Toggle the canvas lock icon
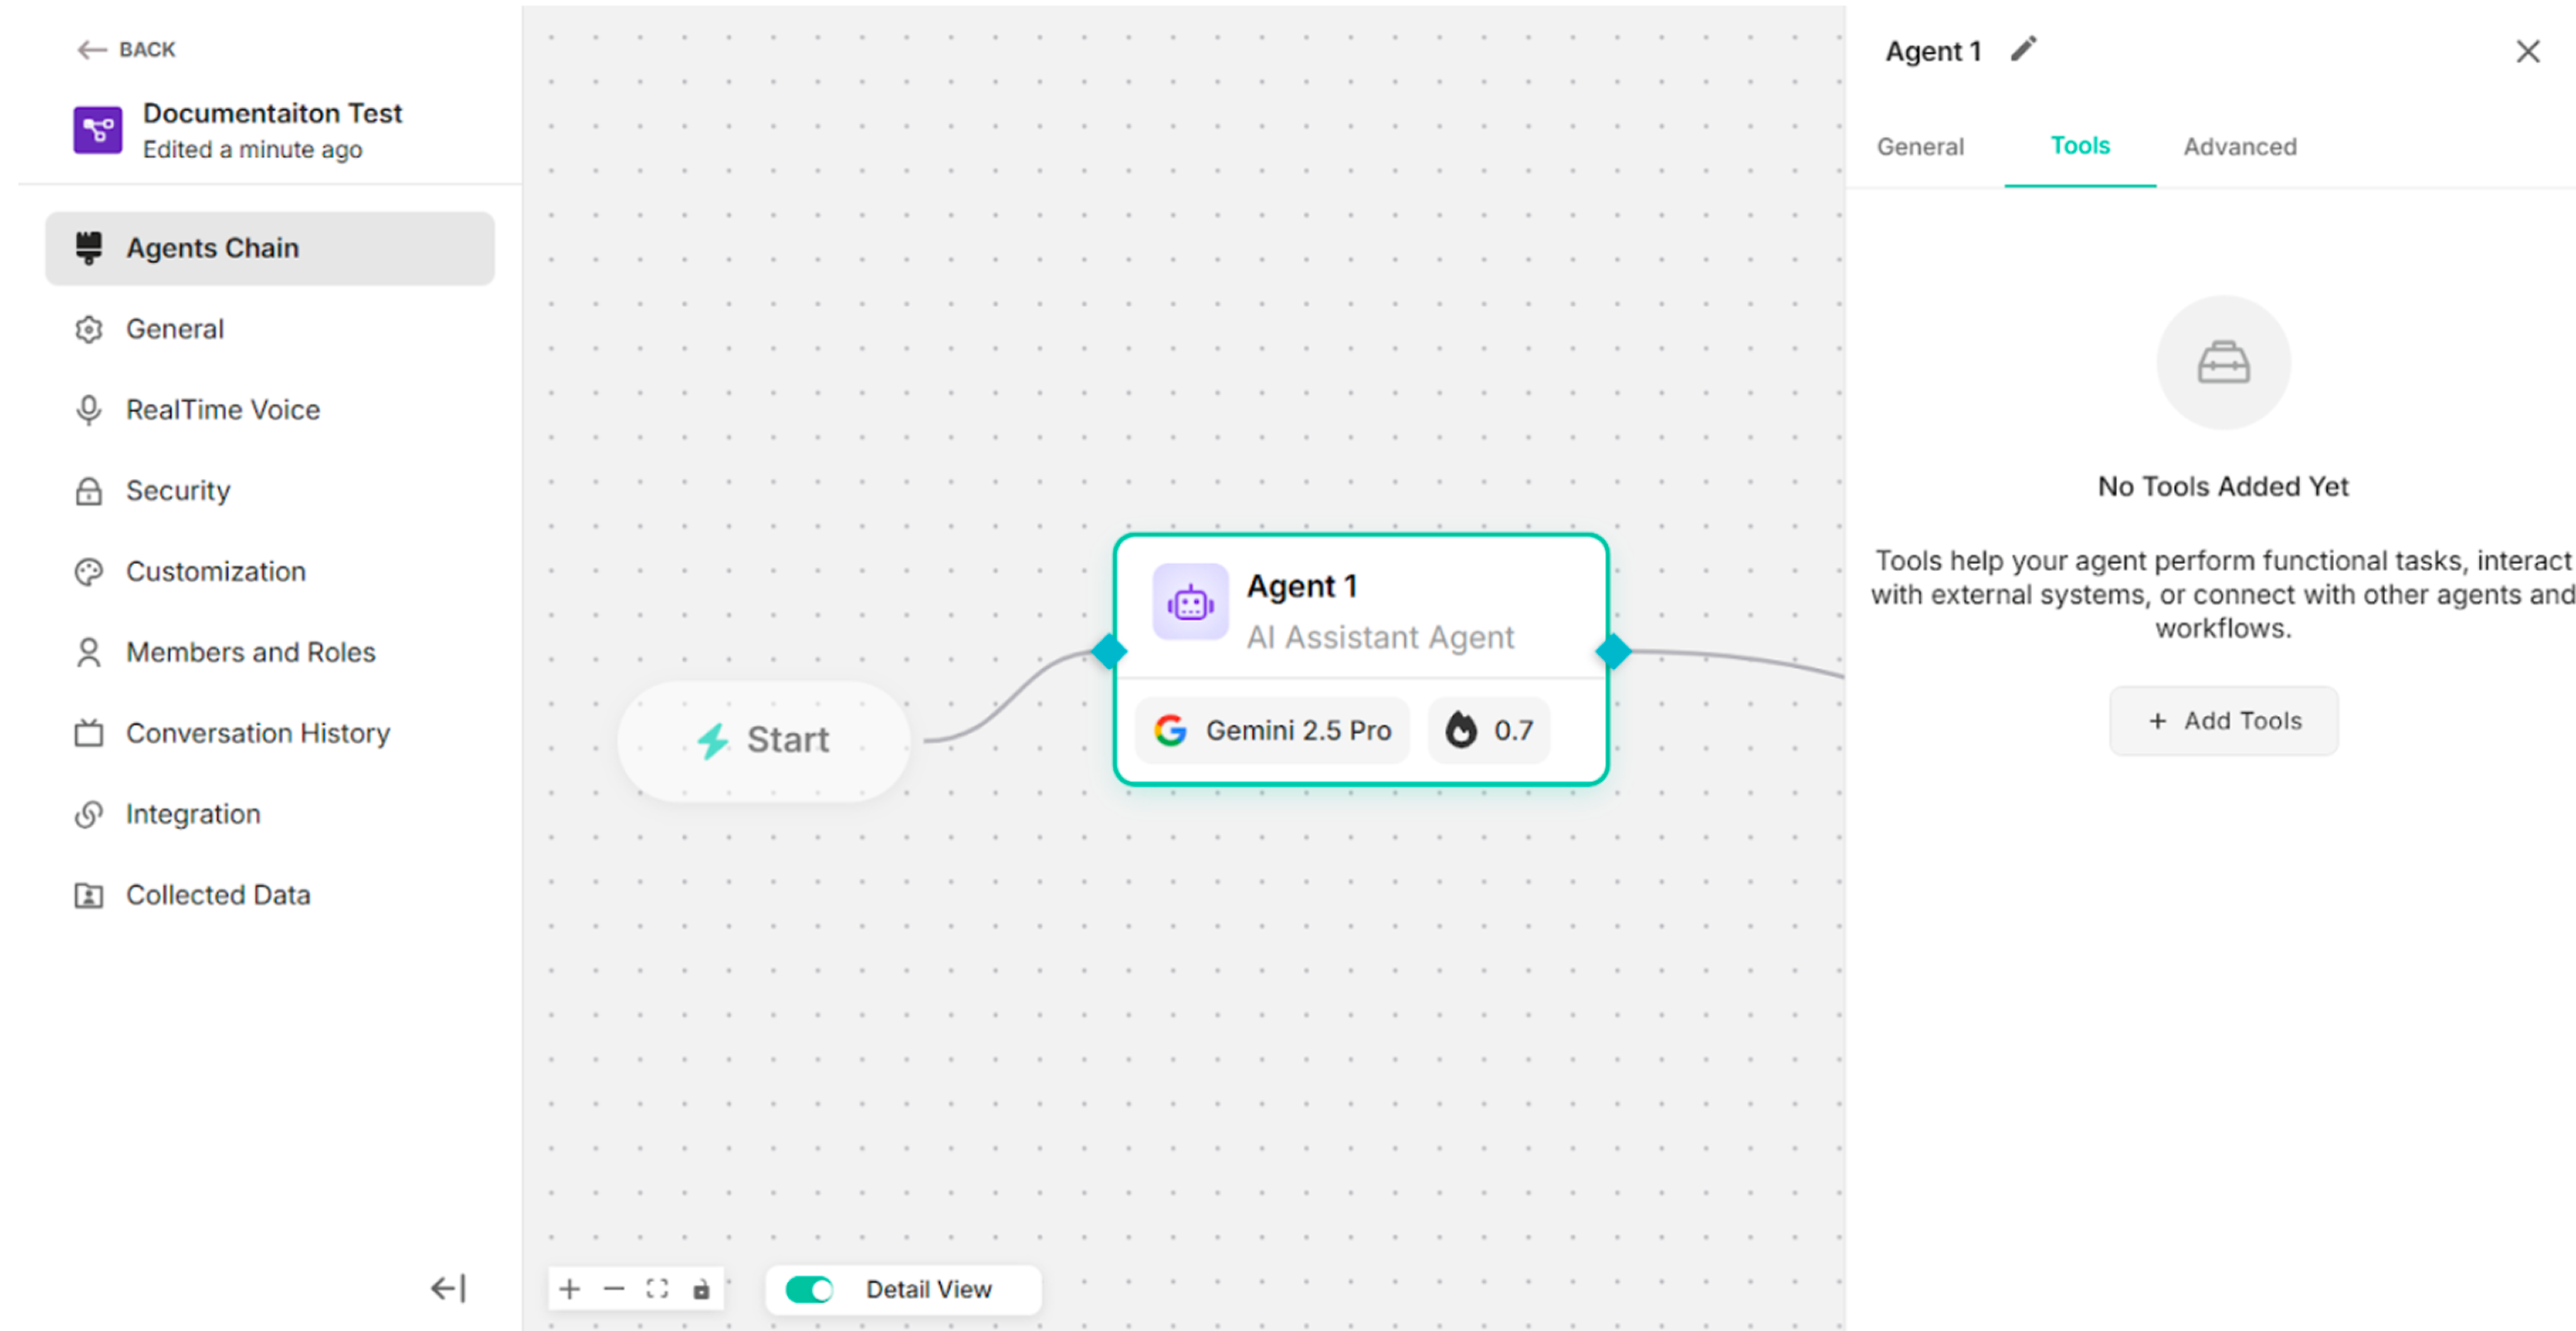2576x1331 pixels. 701,1289
